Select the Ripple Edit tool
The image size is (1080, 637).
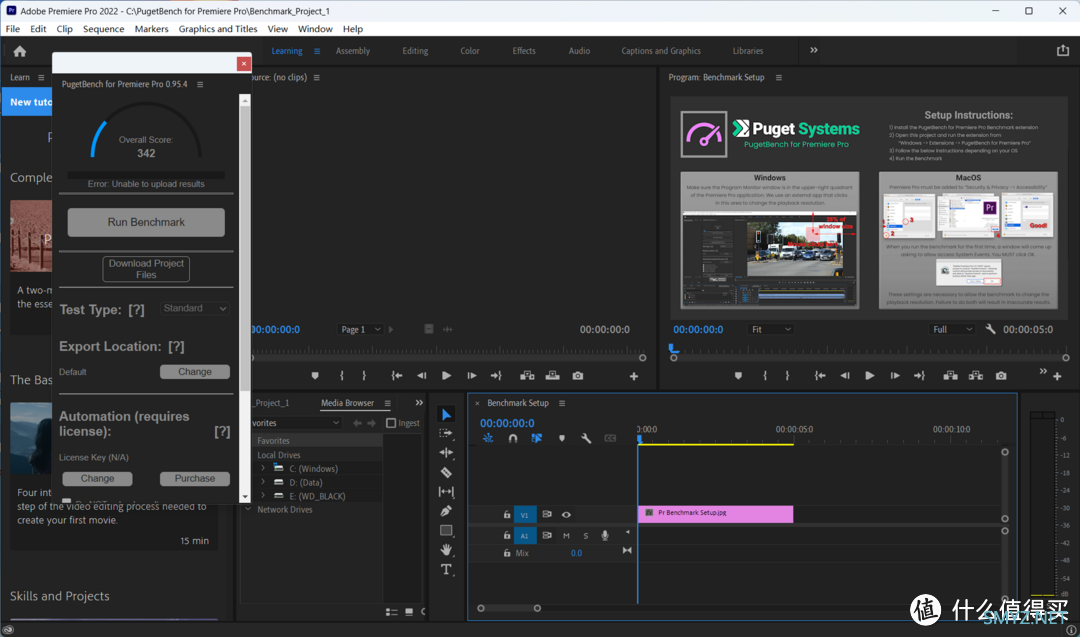point(446,452)
